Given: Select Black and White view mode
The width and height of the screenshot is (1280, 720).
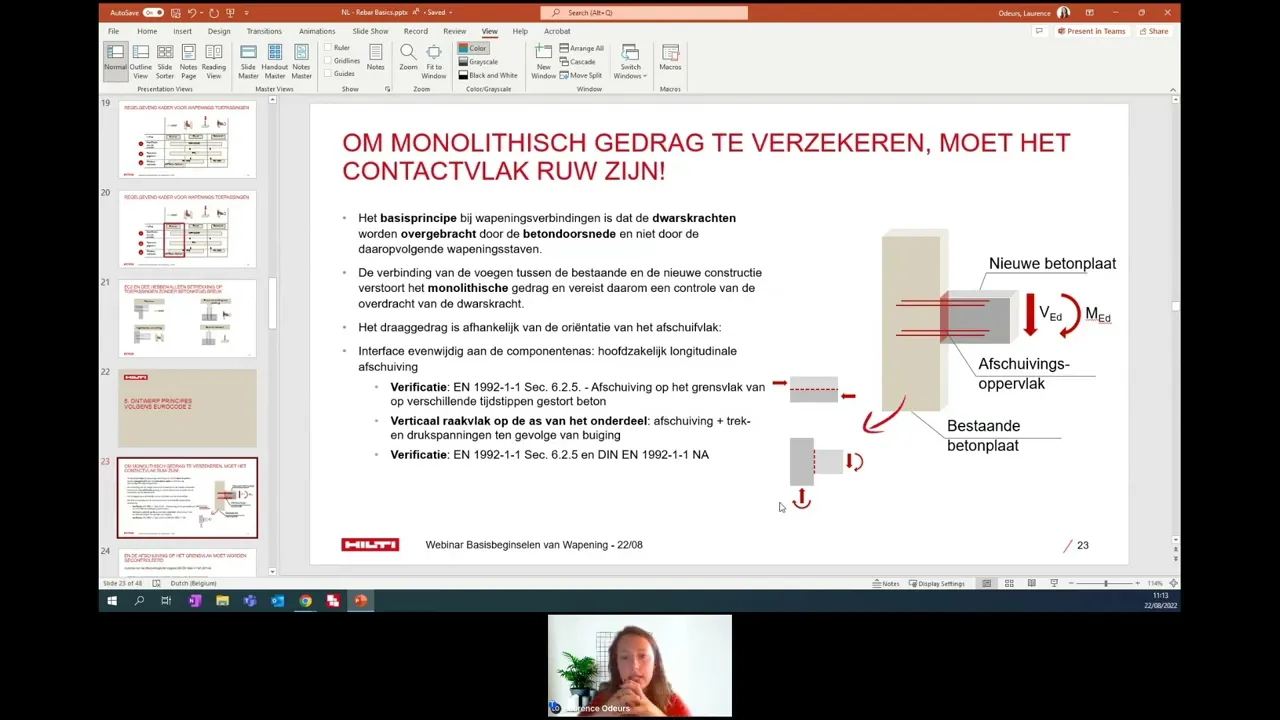Looking at the screenshot, I should click(488, 75).
